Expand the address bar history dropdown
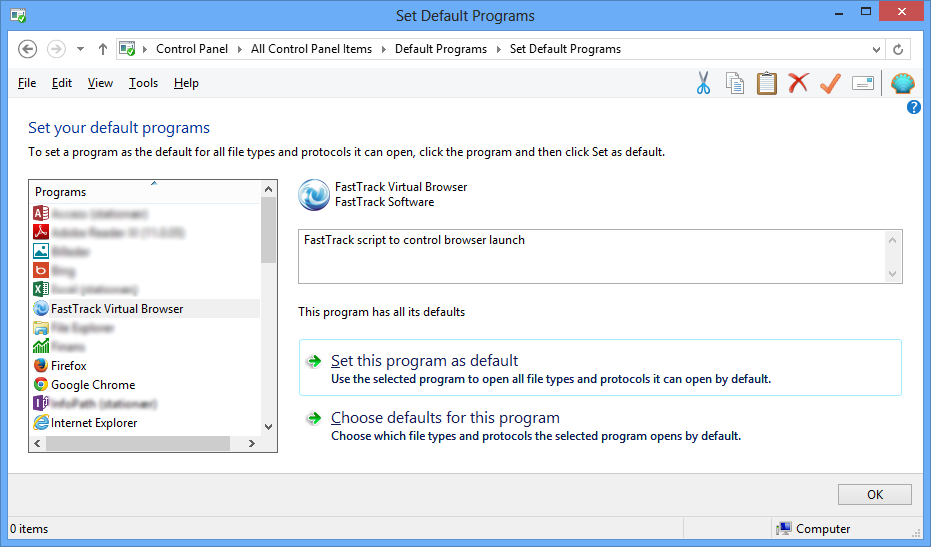The width and height of the screenshot is (931, 547). (876, 49)
